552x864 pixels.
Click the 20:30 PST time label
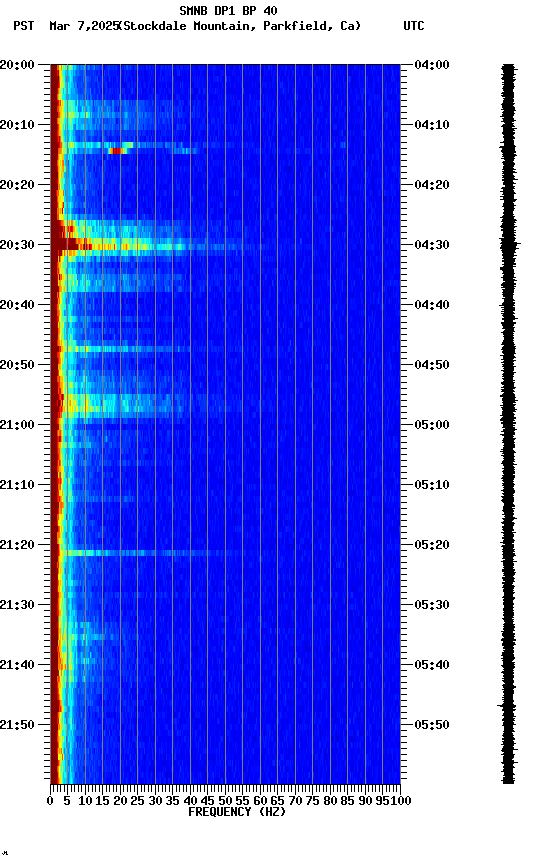click(x=17, y=245)
